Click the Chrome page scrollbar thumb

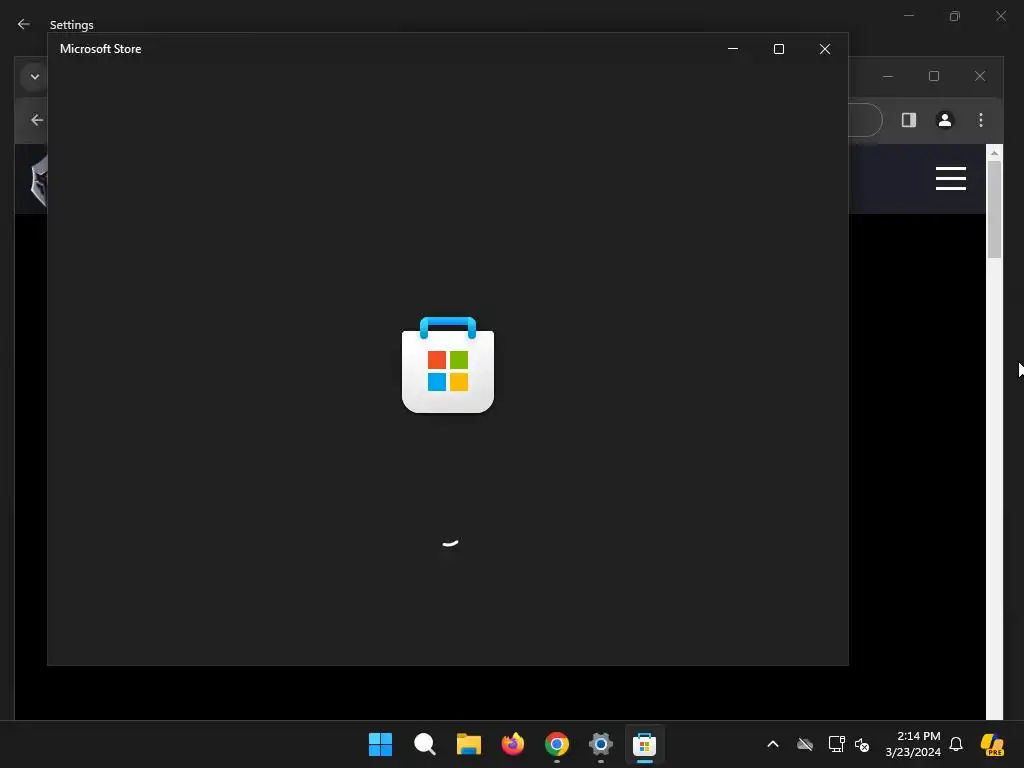coord(994,209)
